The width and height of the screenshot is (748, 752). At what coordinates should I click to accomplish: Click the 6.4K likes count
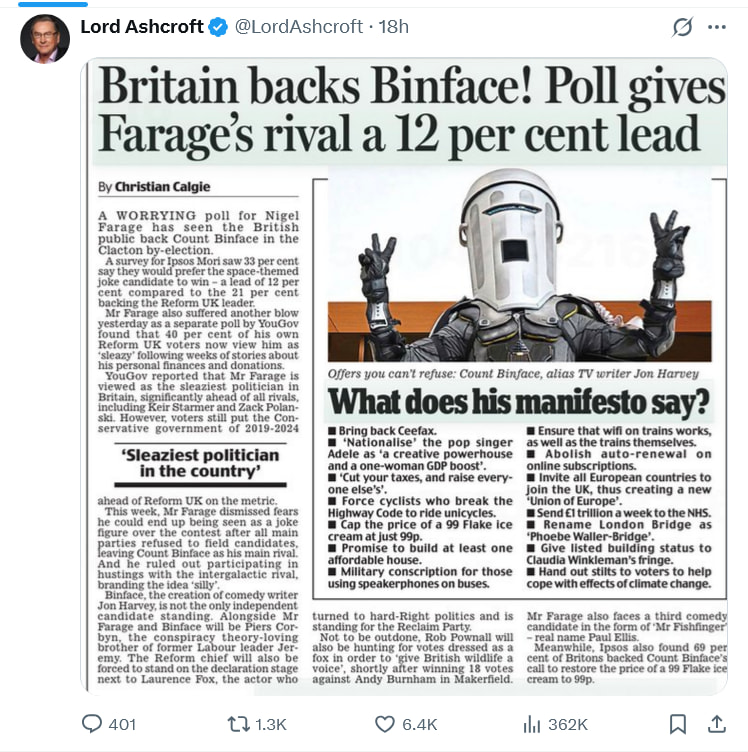[420, 724]
